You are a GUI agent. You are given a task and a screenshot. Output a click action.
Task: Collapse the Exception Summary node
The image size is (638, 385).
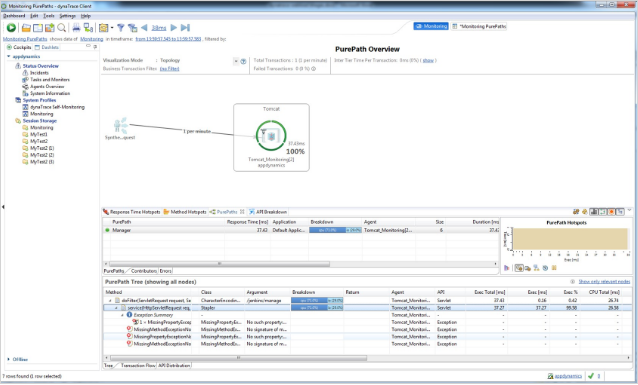point(122,315)
